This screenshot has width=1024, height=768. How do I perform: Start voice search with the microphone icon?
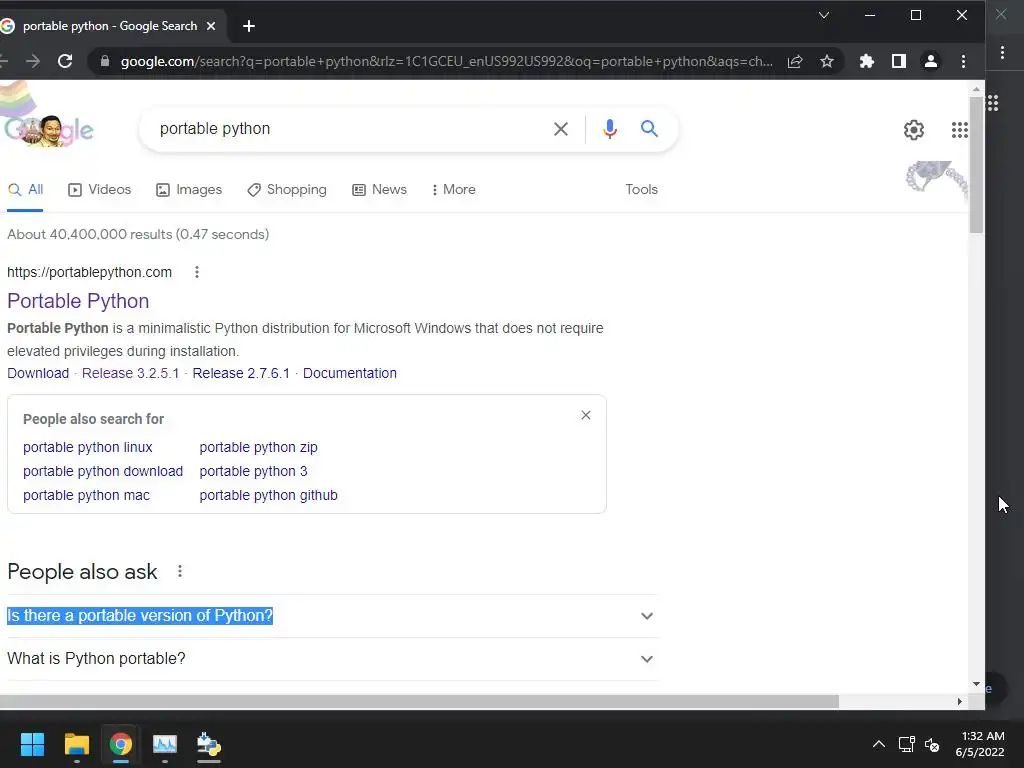click(x=610, y=129)
